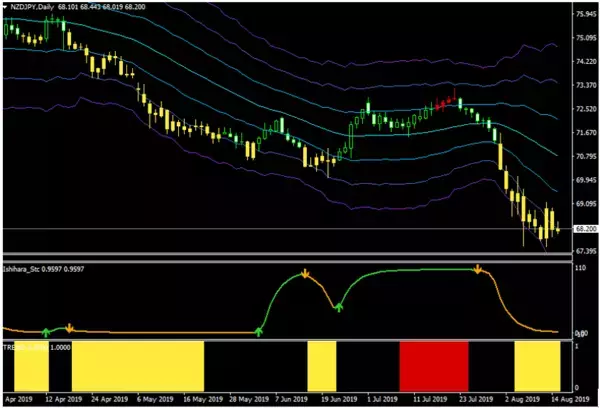Viewport: 600px width, 408px height.
Task: Click the yellow trend block near 19 Jun
Action: [x=321, y=365]
